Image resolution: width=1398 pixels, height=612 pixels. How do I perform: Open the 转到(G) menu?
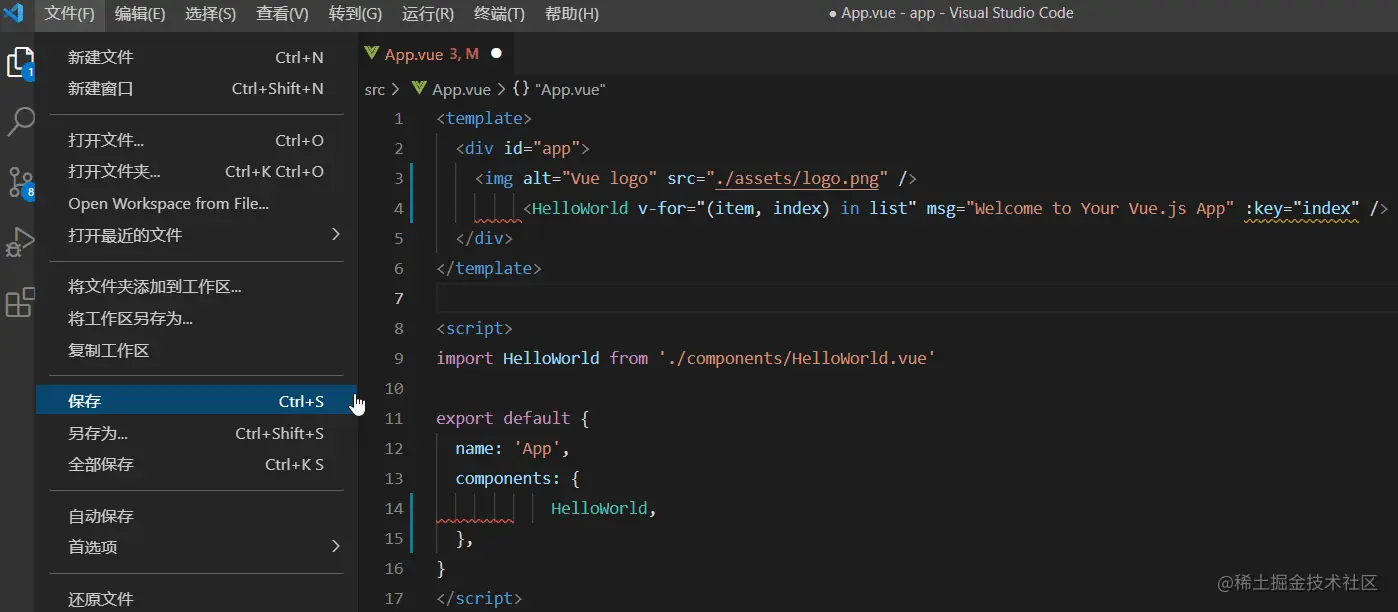coord(355,14)
